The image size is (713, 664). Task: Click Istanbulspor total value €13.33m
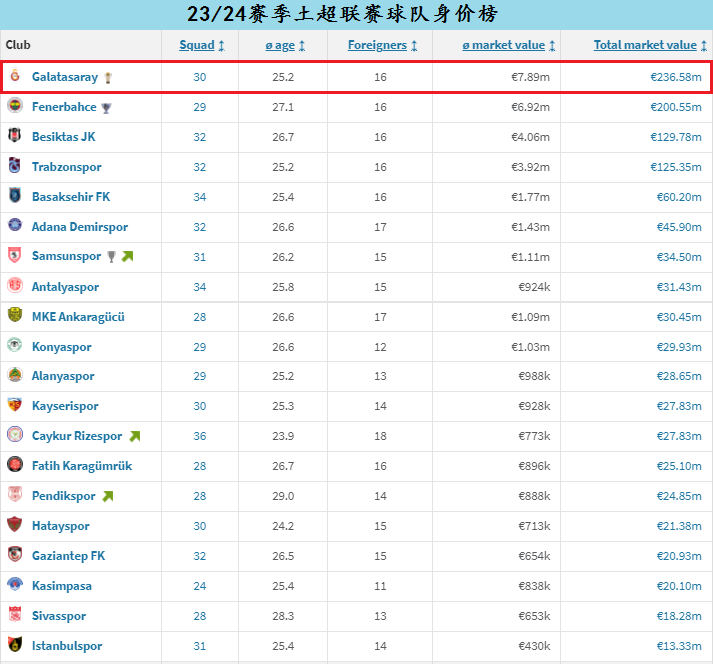click(679, 646)
